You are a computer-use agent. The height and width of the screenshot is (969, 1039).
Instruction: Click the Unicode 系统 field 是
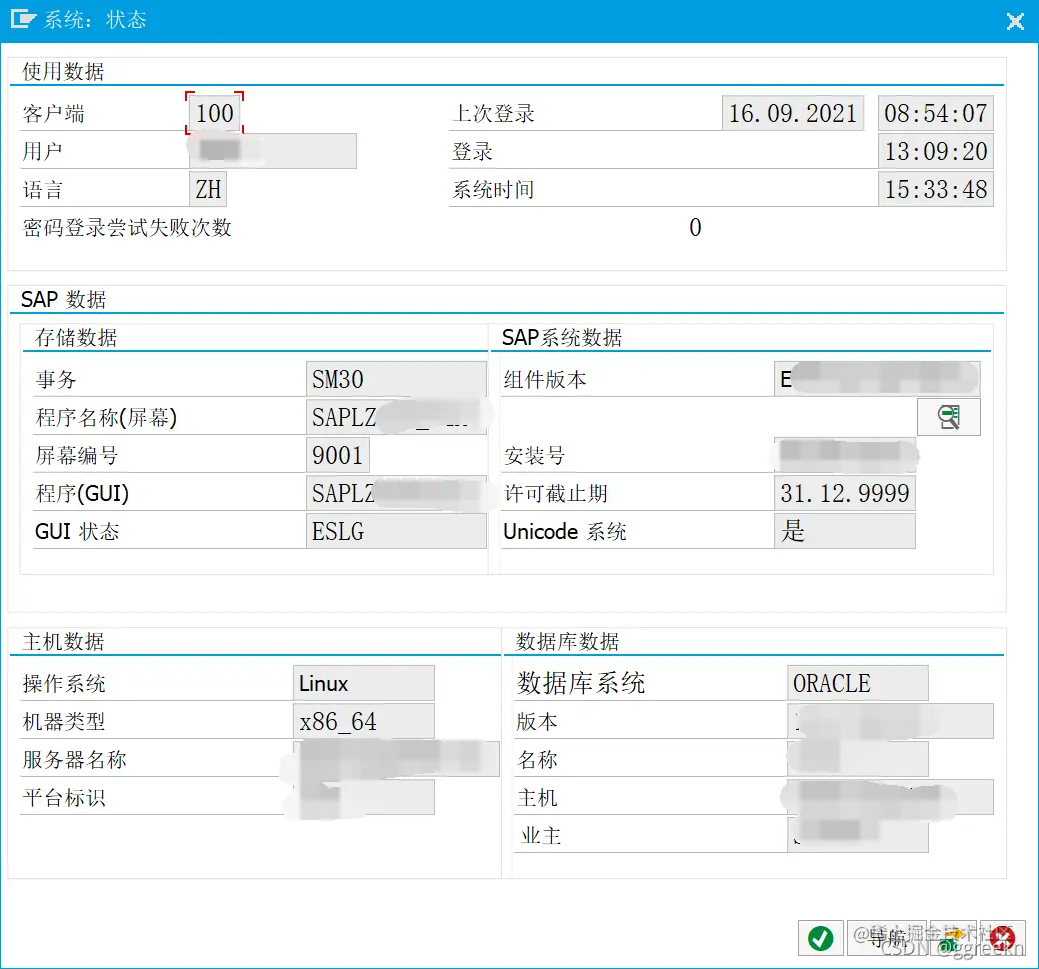click(845, 532)
